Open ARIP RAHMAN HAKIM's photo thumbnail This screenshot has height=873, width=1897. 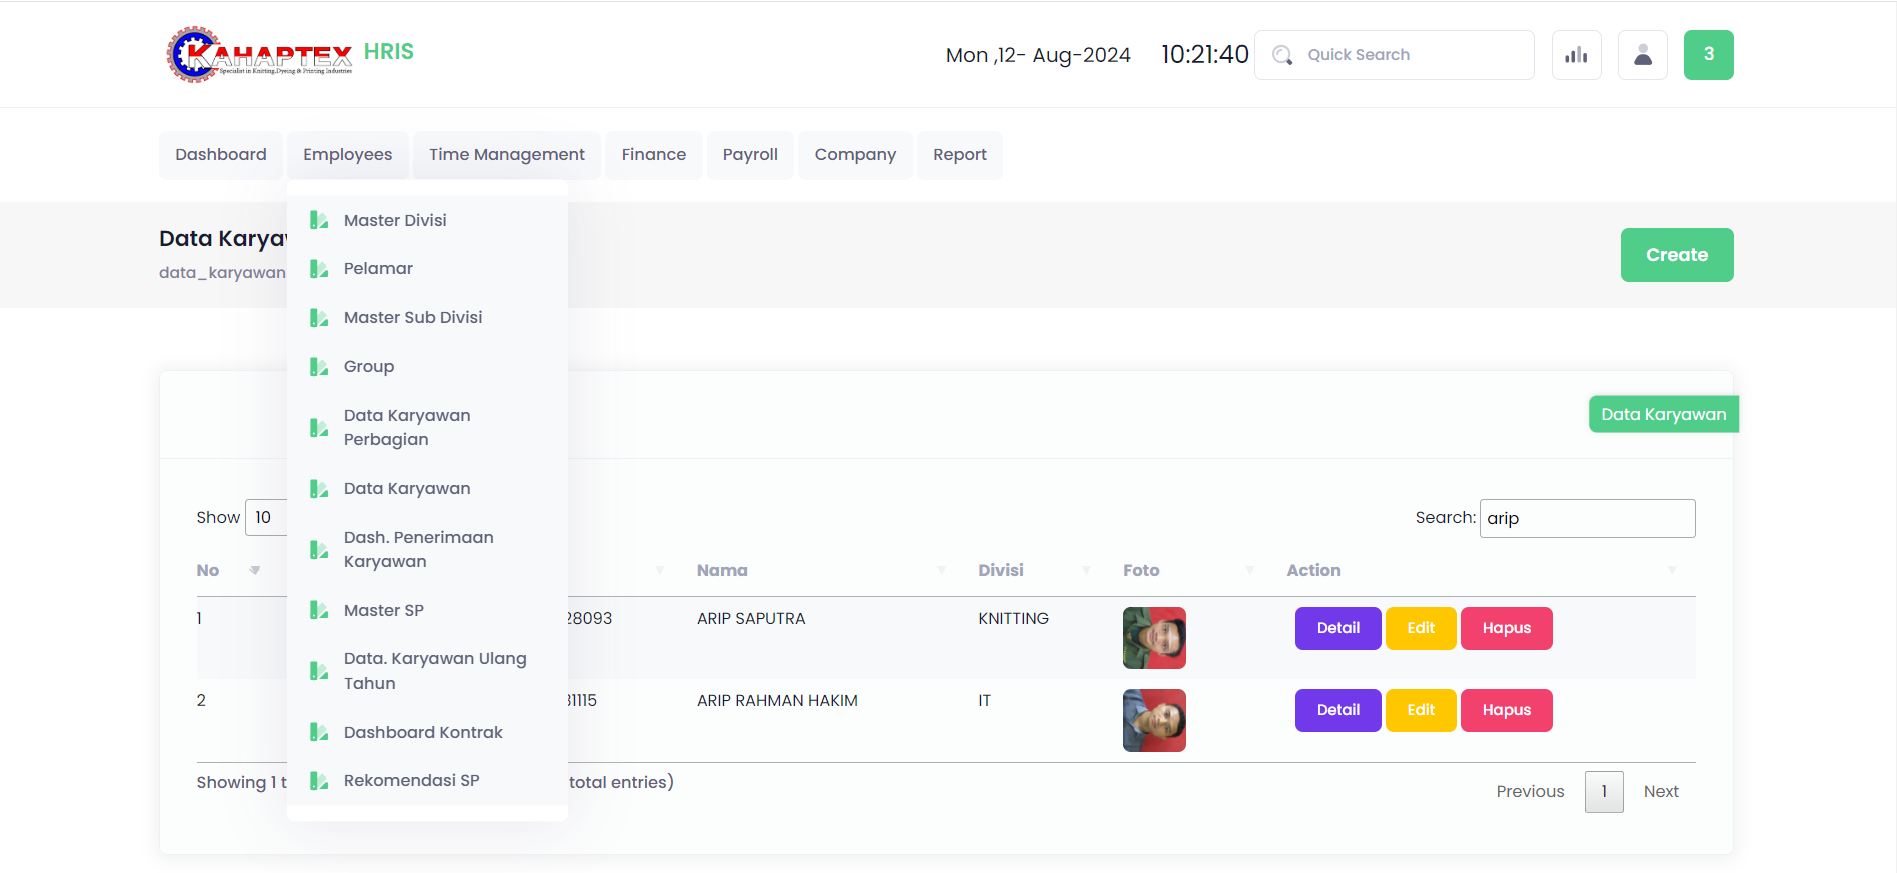pos(1154,720)
